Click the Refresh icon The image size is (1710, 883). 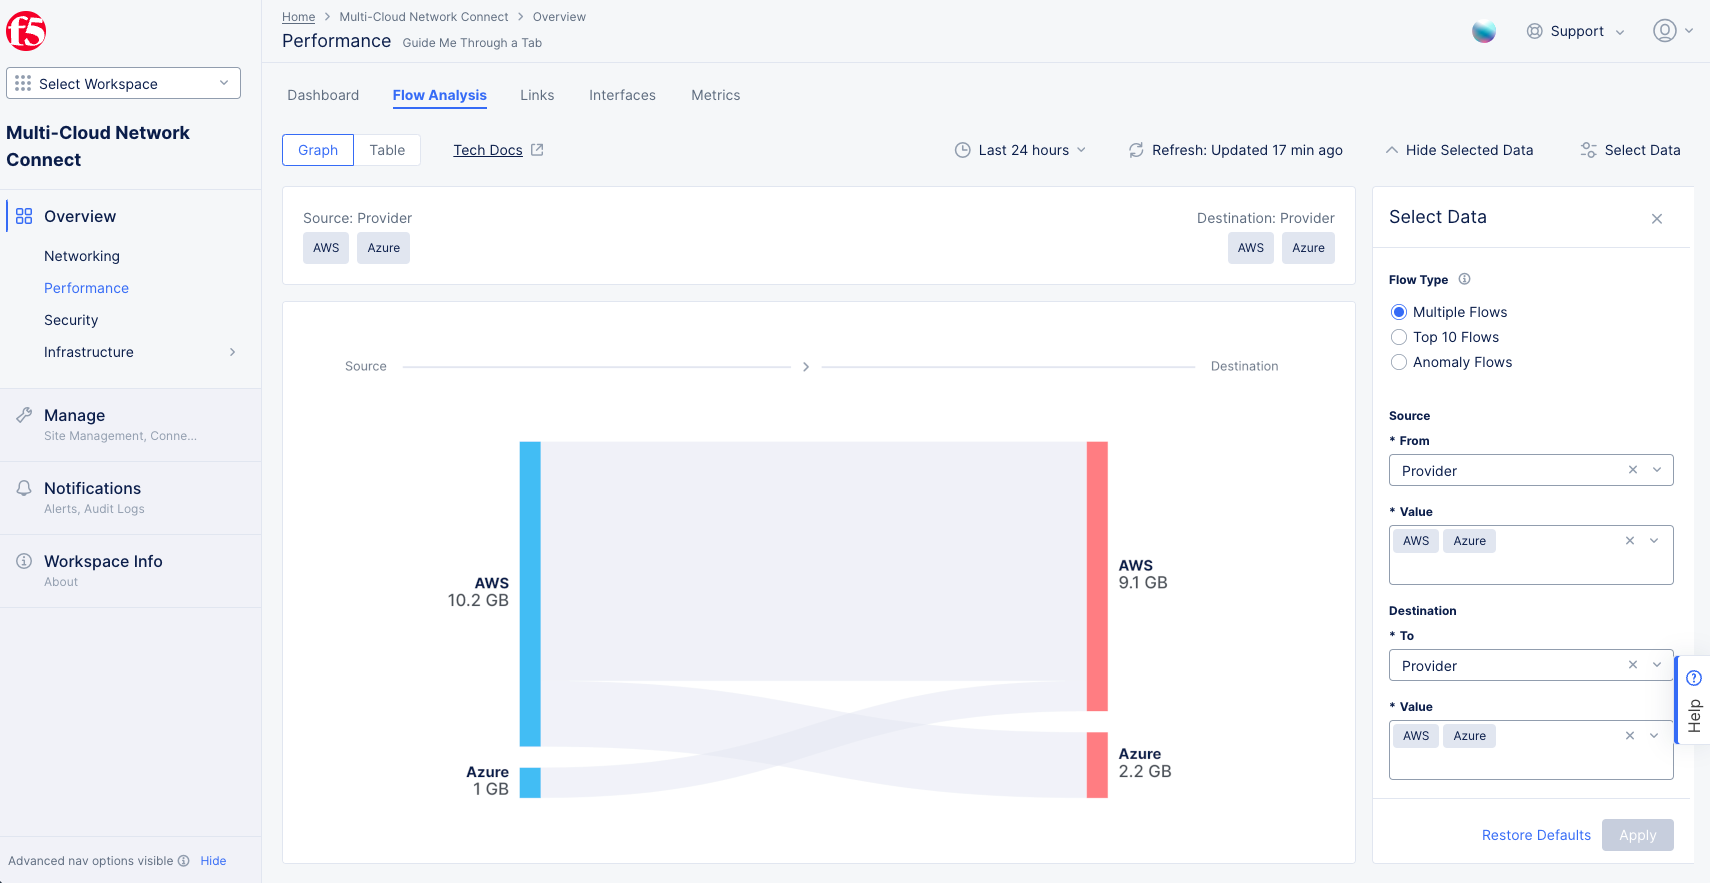tap(1136, 150)
